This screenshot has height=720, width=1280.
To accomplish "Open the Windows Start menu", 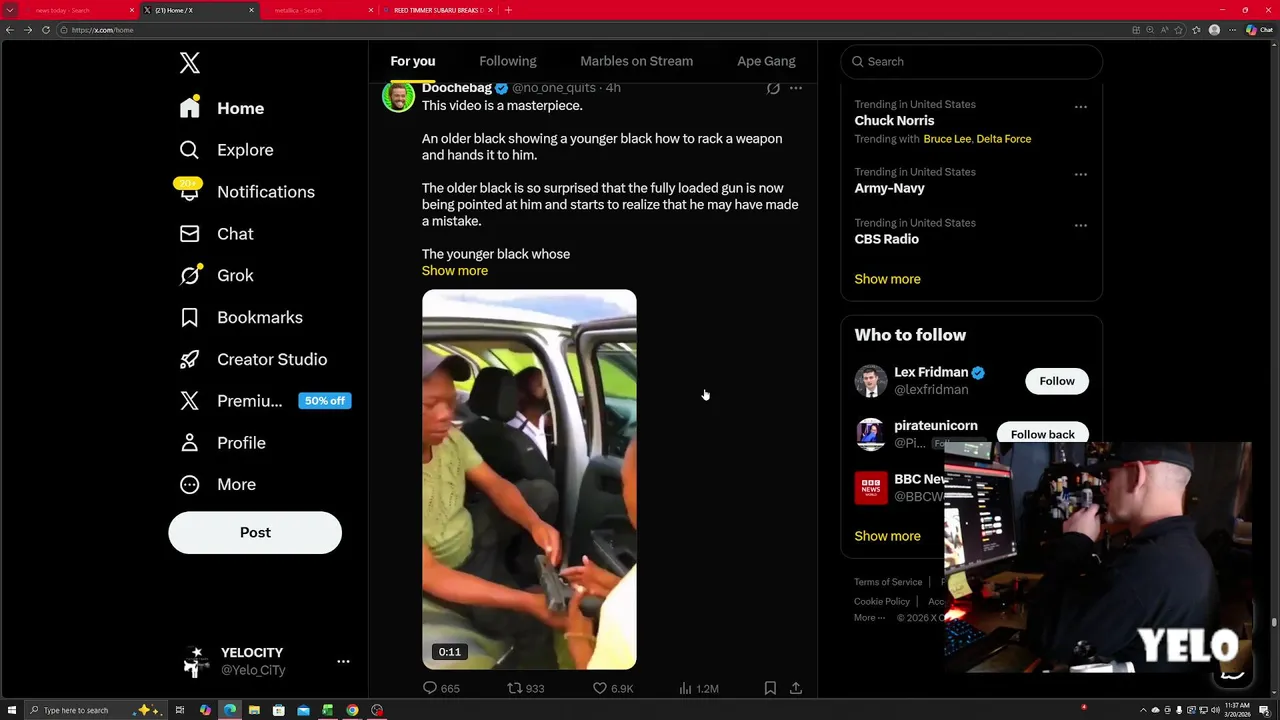I will (11, 710).
